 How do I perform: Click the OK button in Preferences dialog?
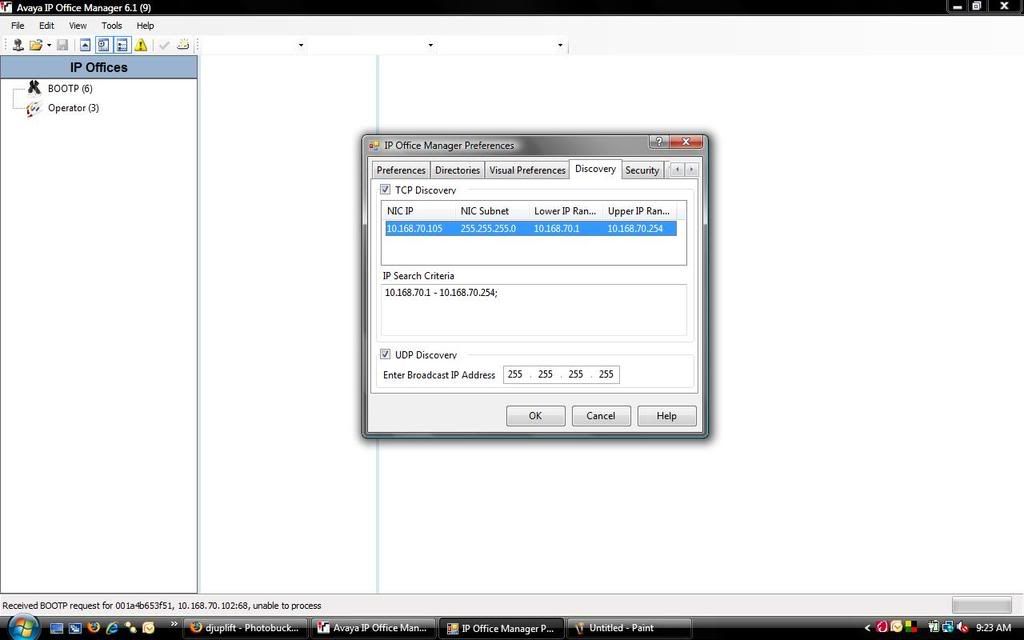click(x=536, y=415)
